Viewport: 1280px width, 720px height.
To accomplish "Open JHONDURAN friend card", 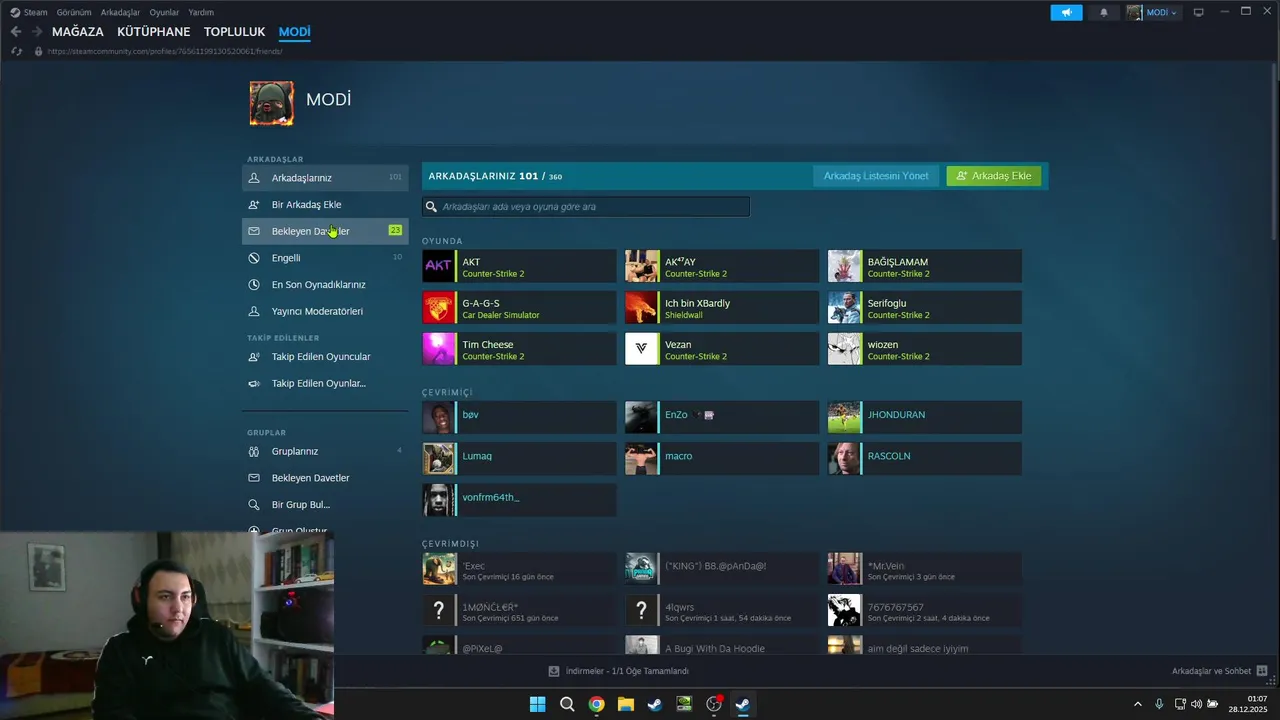I will point(925,417).
